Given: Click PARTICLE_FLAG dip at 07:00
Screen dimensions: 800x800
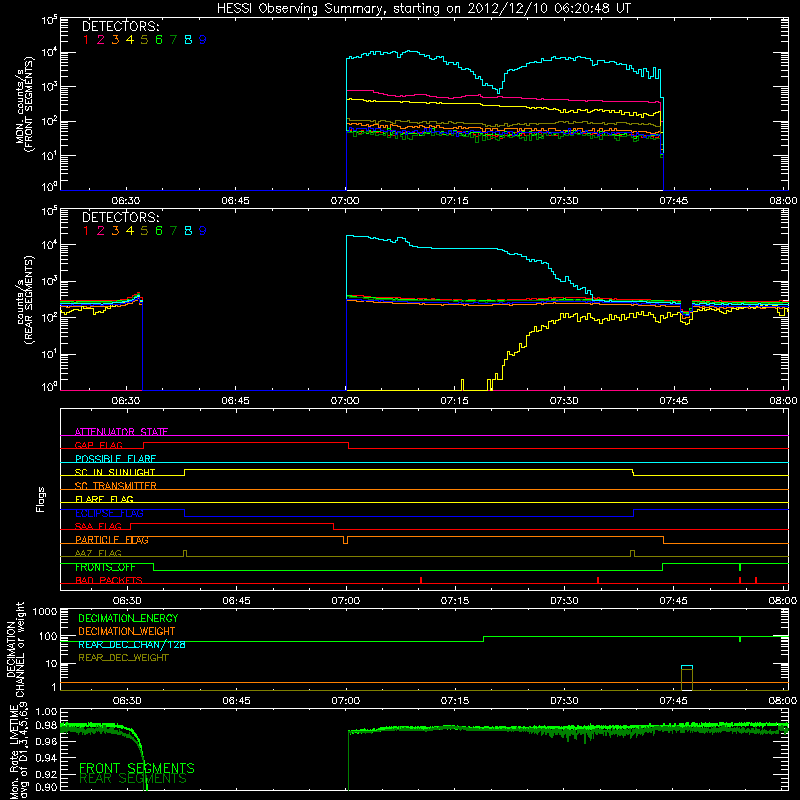Looking at the screenshot, I should [x=345, y=540].
